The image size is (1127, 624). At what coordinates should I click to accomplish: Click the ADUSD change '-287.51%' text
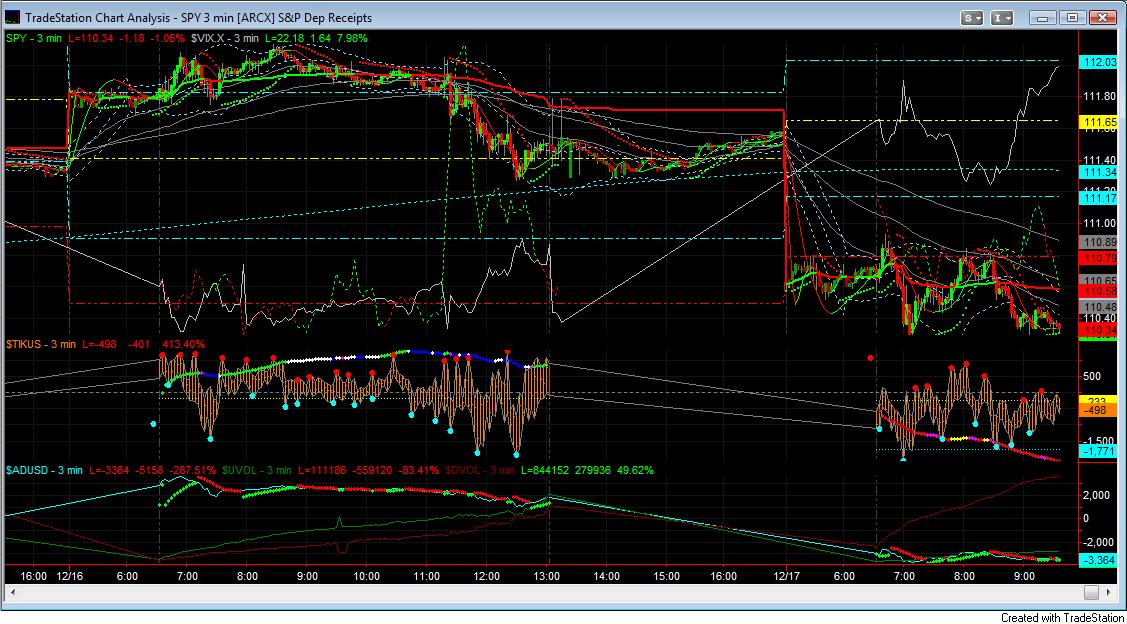point(193,470)
